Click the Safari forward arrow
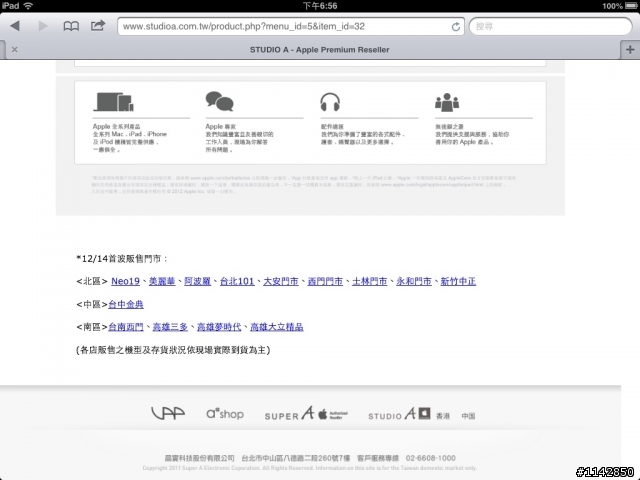The height and width of the screenshot is (480, 640). 43,26
